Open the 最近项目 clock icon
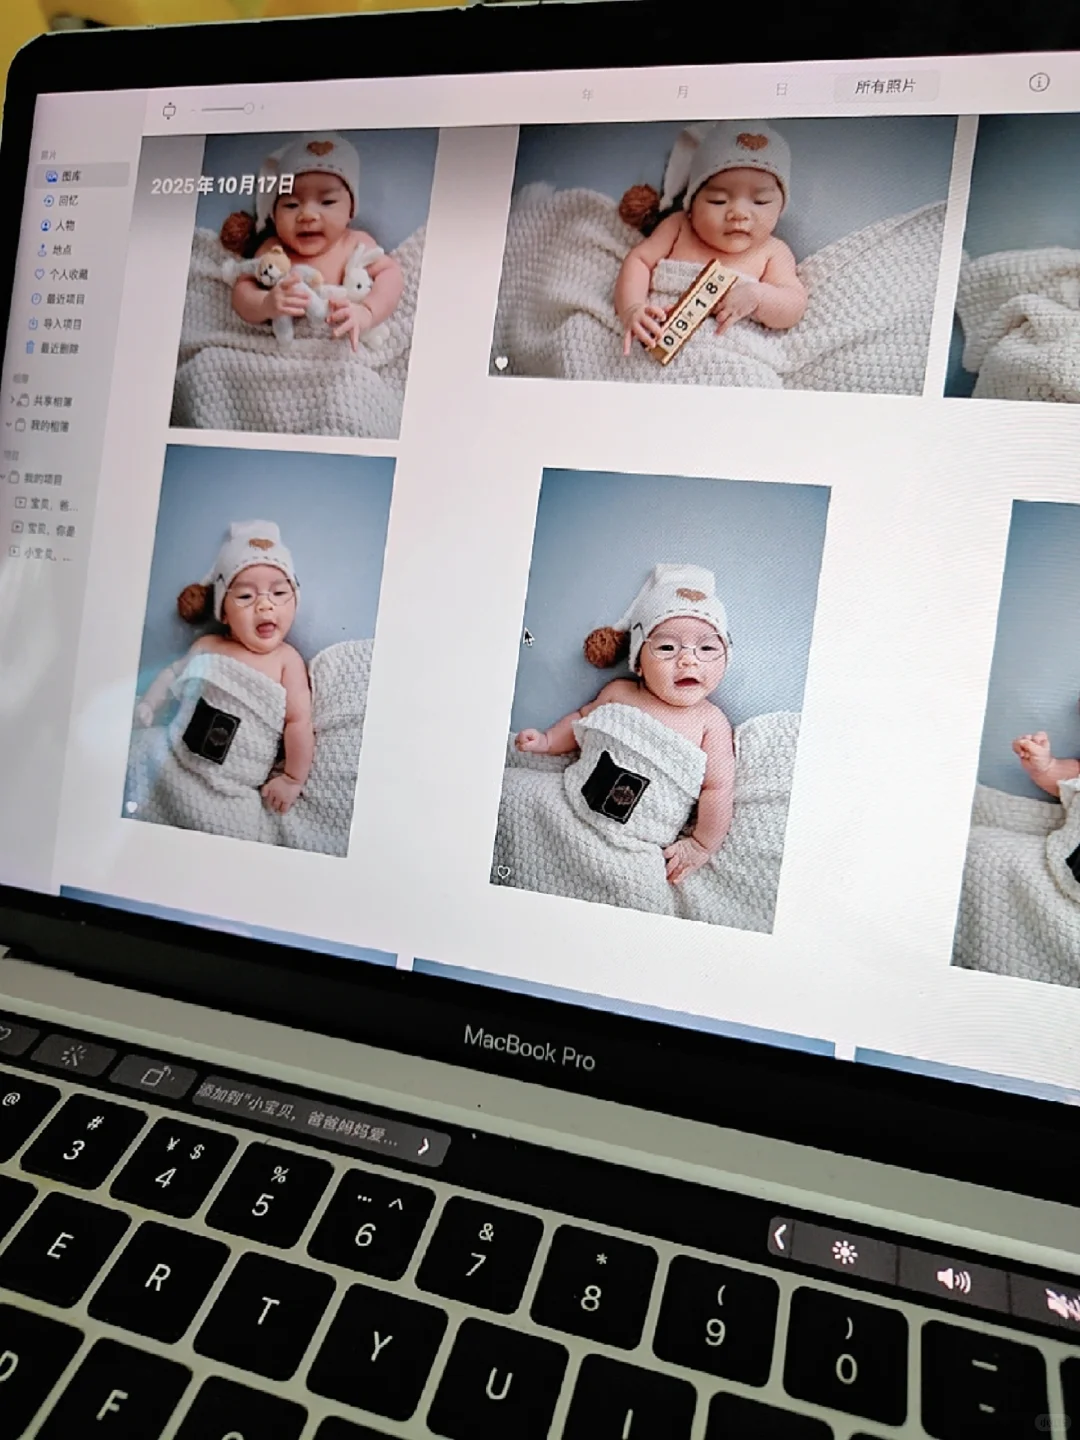1080x1440 pixels. (37, 298)
